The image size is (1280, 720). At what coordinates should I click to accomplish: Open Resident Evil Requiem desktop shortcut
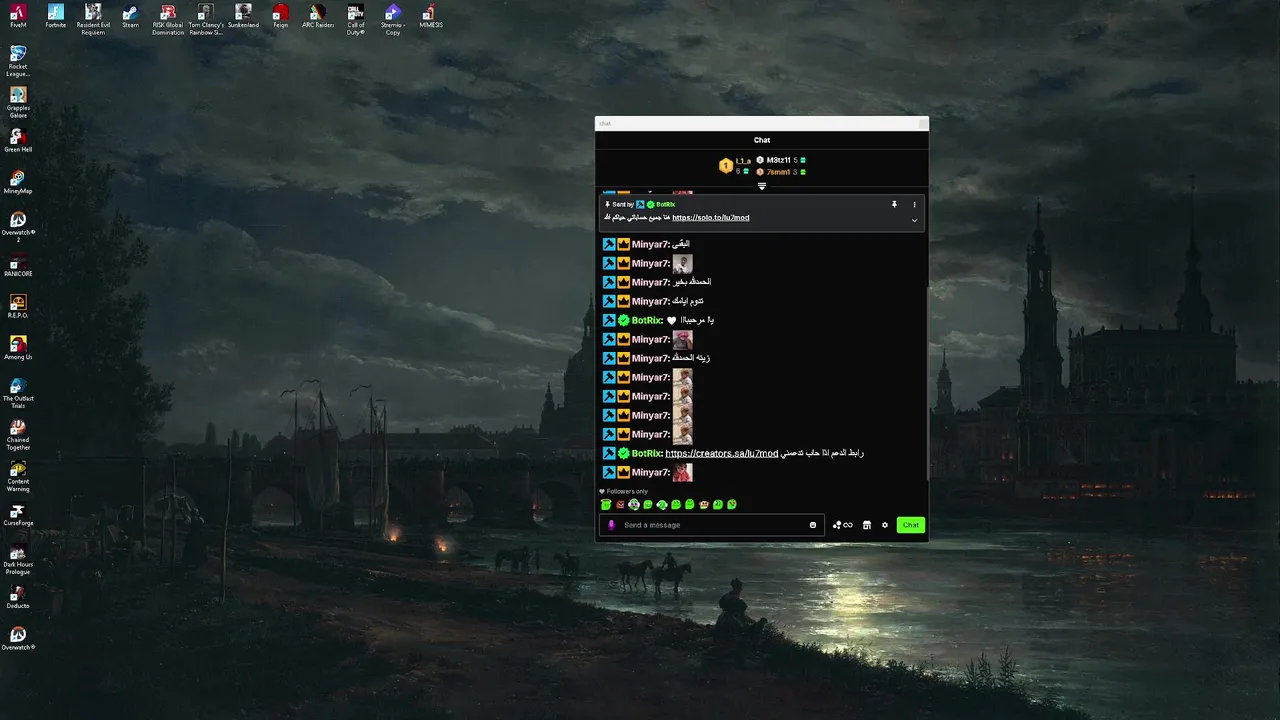click(x=93, y=19)
